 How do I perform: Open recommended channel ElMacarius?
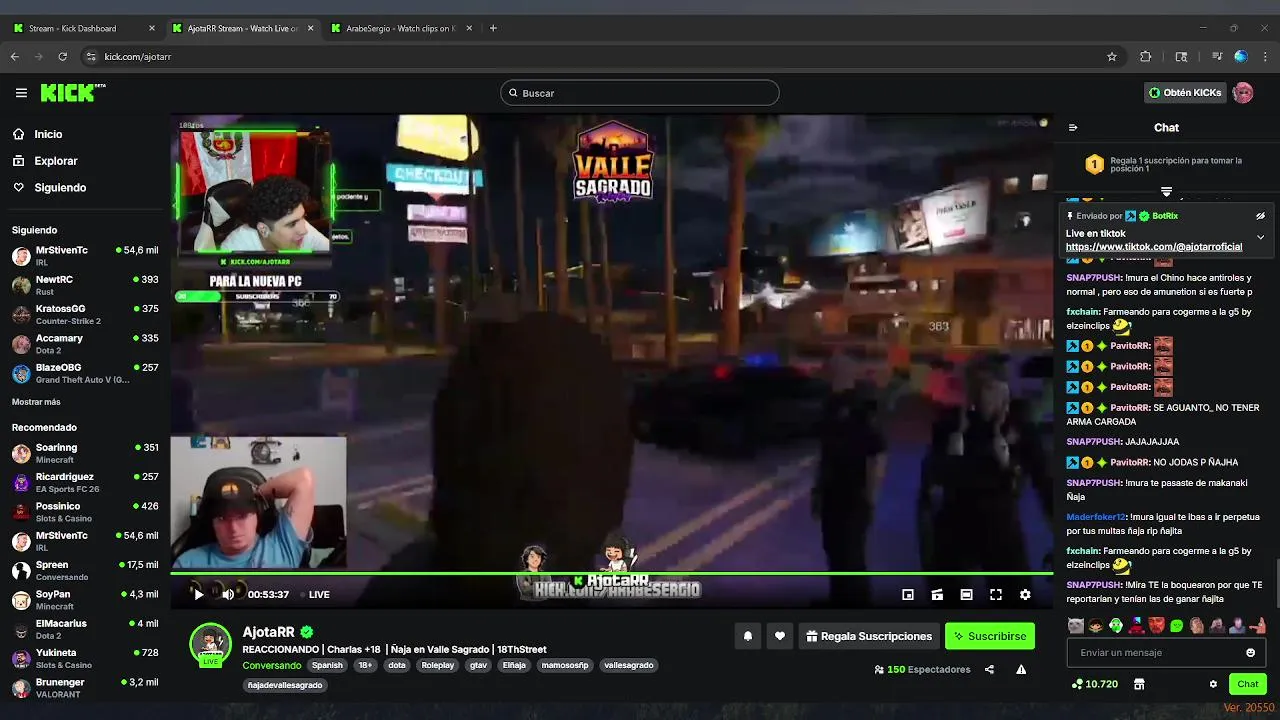(85, 629)
